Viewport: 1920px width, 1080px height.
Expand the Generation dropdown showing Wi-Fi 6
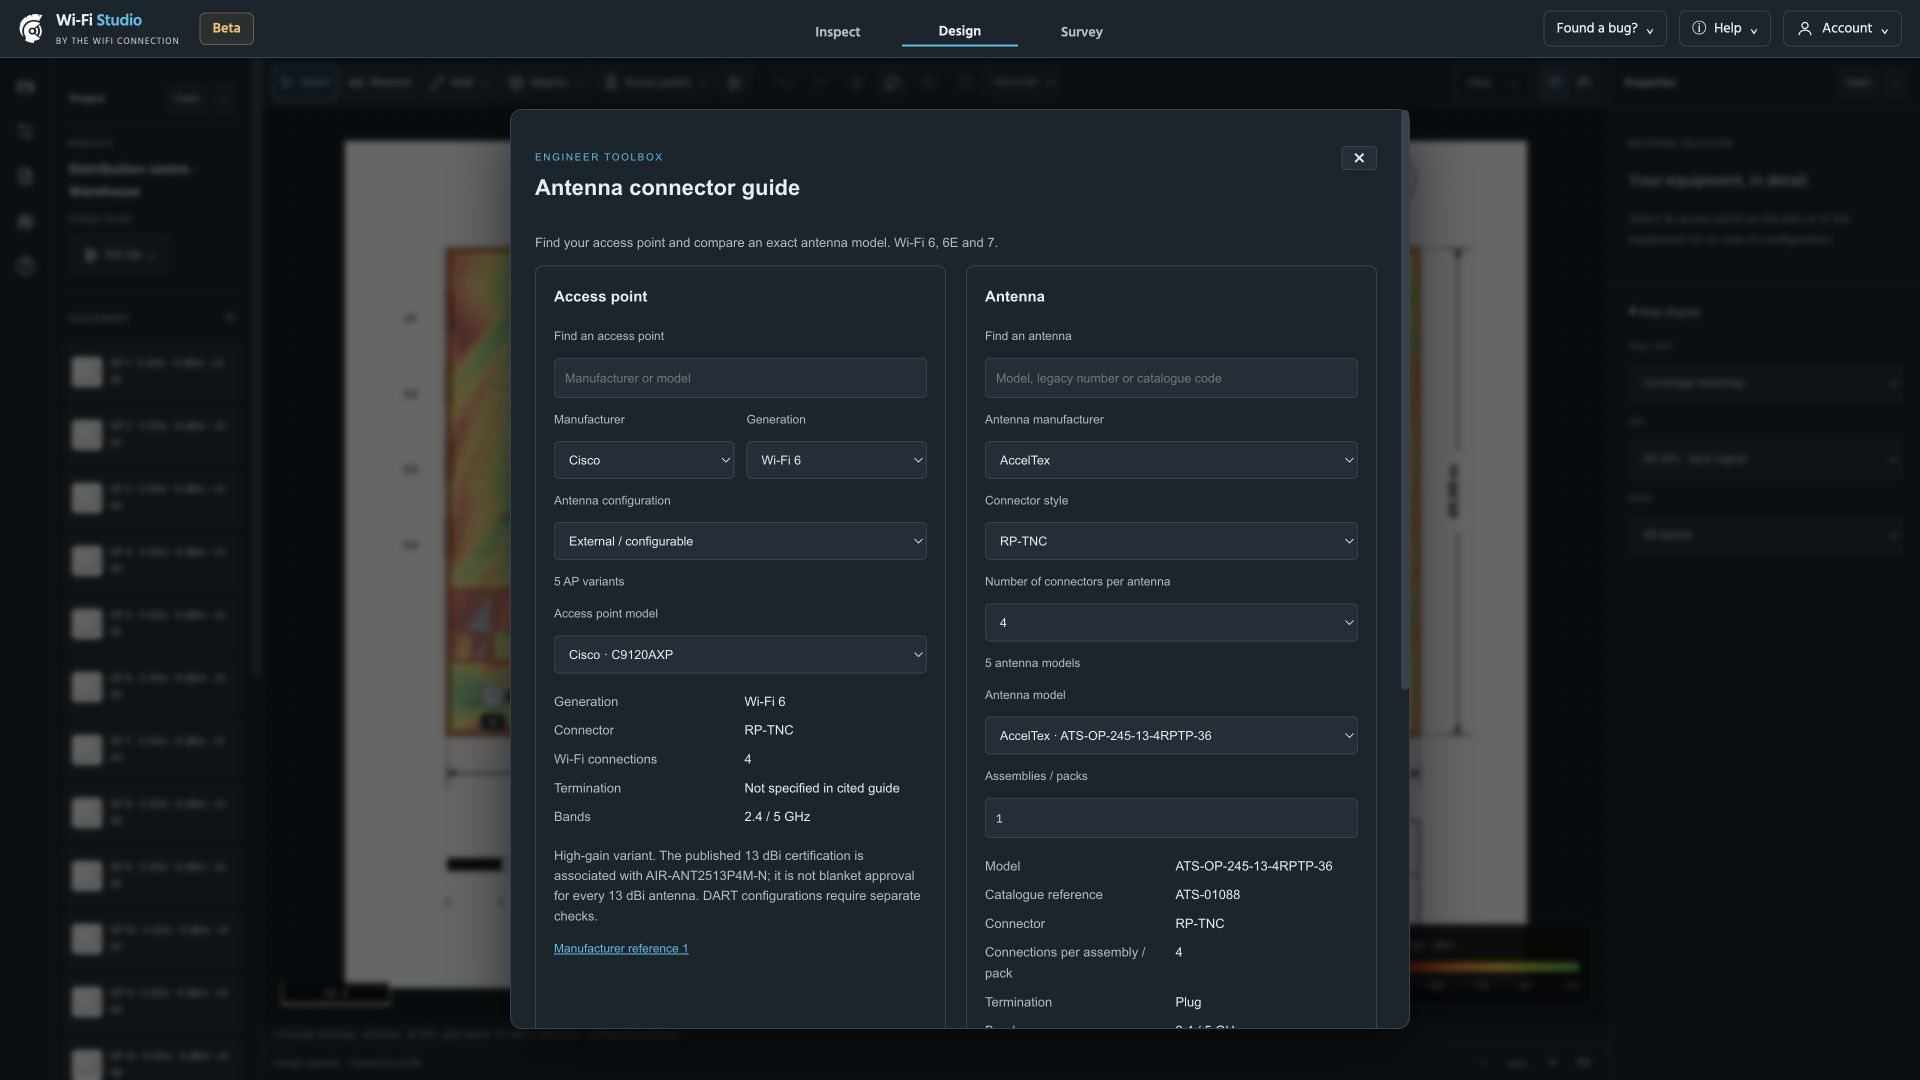(x=836, y=460)
